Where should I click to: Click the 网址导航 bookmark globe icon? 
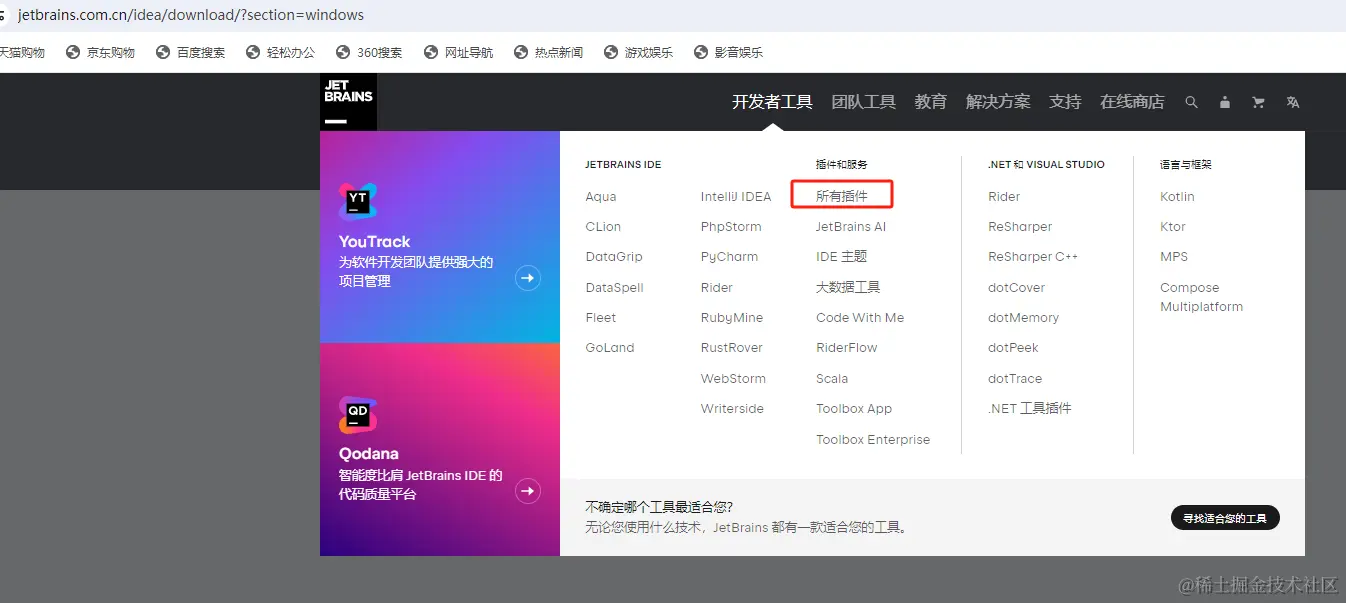(x=431, y=52)
